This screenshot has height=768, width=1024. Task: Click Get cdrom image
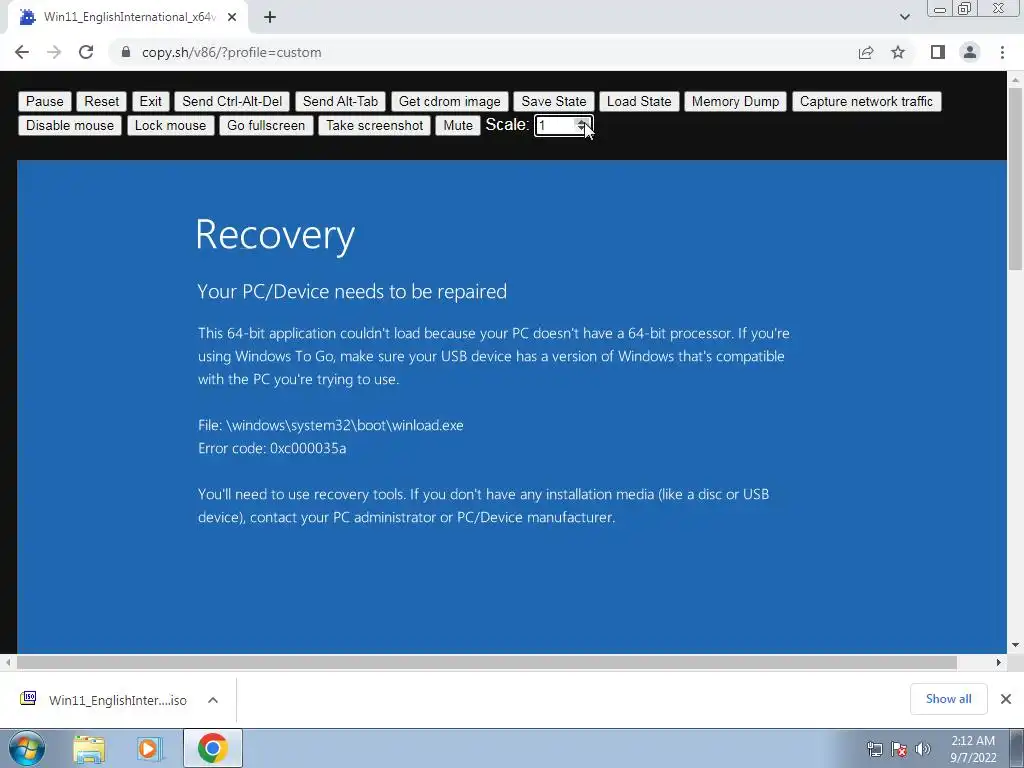(x=449, y=101)
